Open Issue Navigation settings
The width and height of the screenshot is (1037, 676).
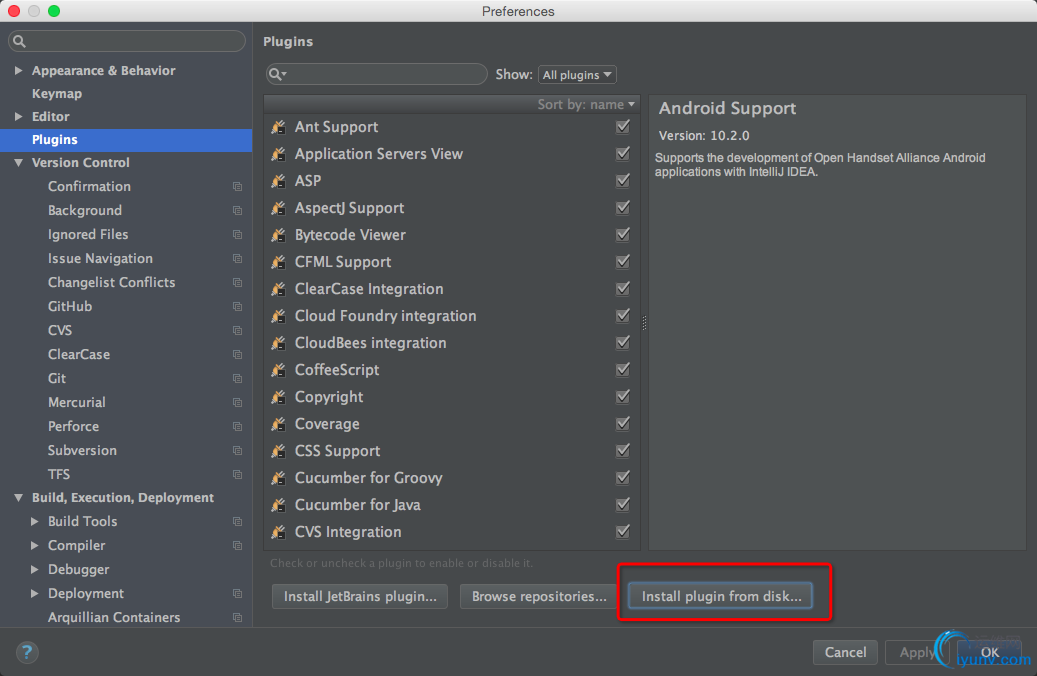click(x=100, y=259)
